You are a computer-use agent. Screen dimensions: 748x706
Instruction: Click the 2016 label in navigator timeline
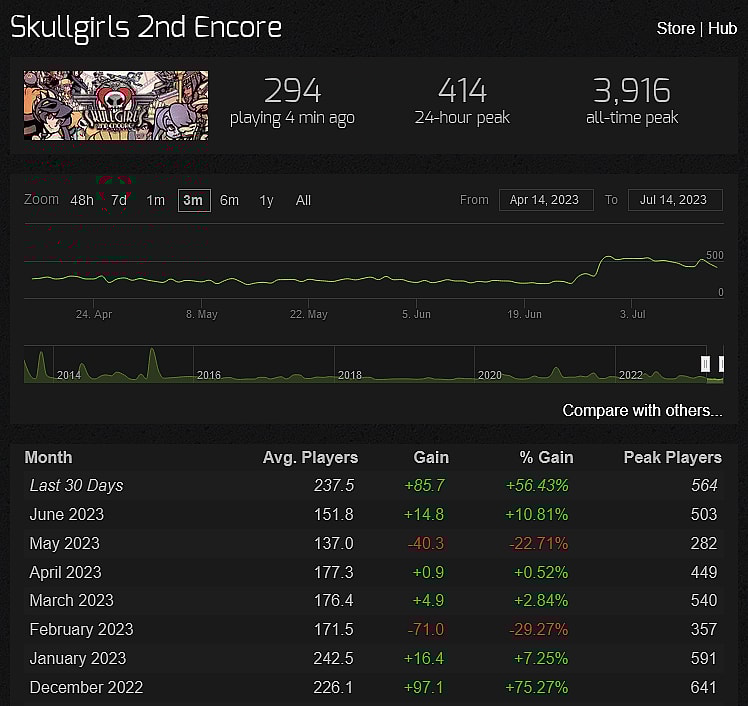click(x=209, y=375)
